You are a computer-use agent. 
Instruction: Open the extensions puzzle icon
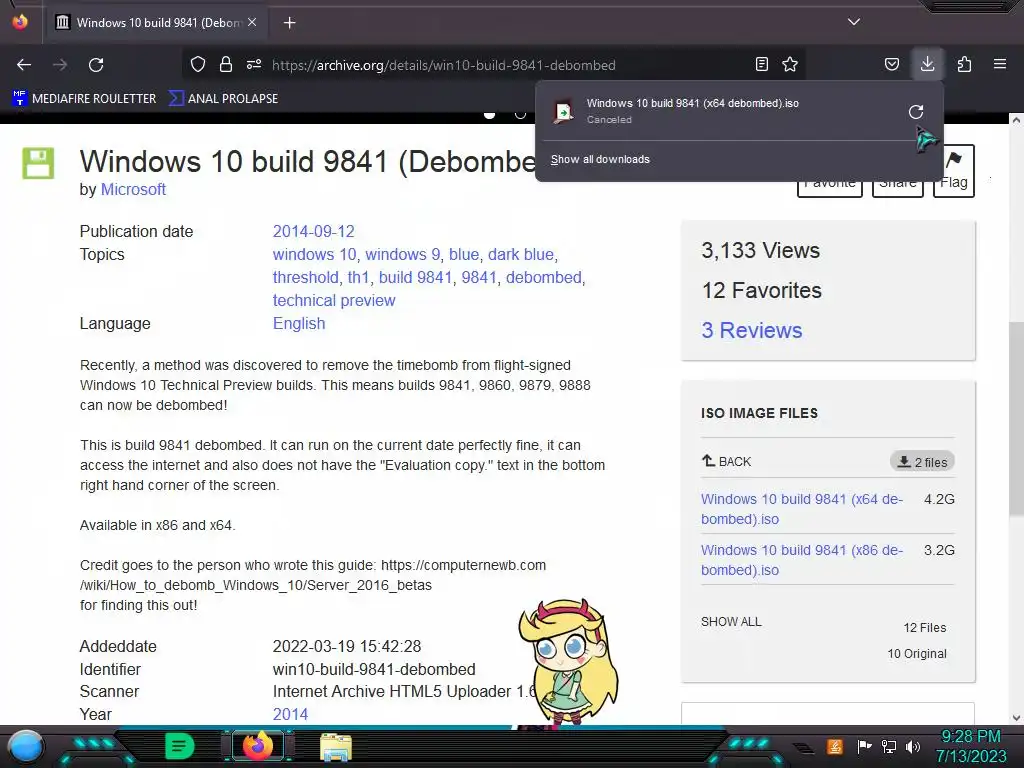click(964, 65)
